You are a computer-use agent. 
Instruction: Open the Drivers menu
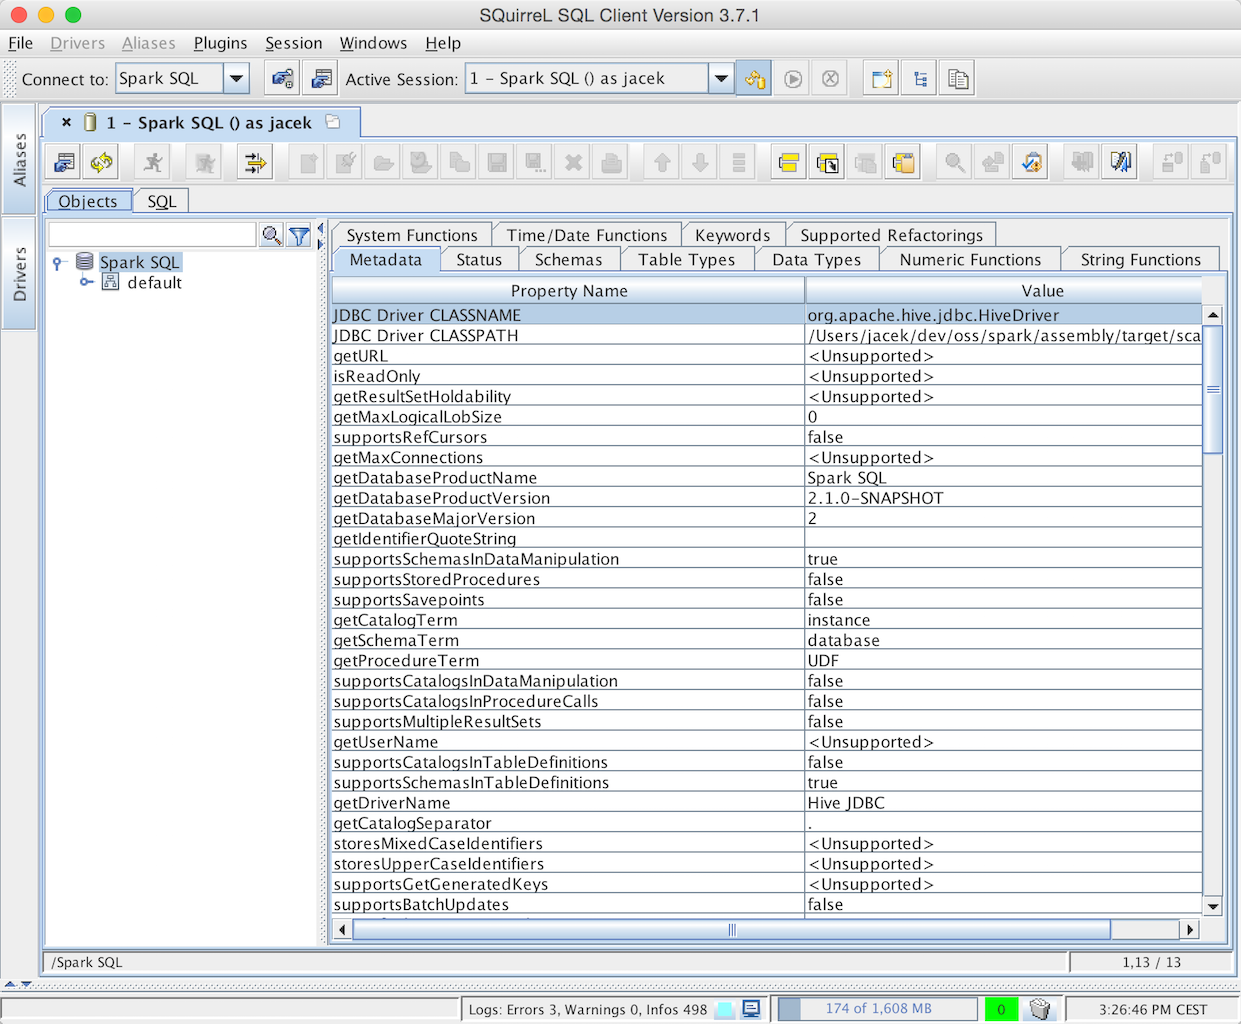coord(77,43)
